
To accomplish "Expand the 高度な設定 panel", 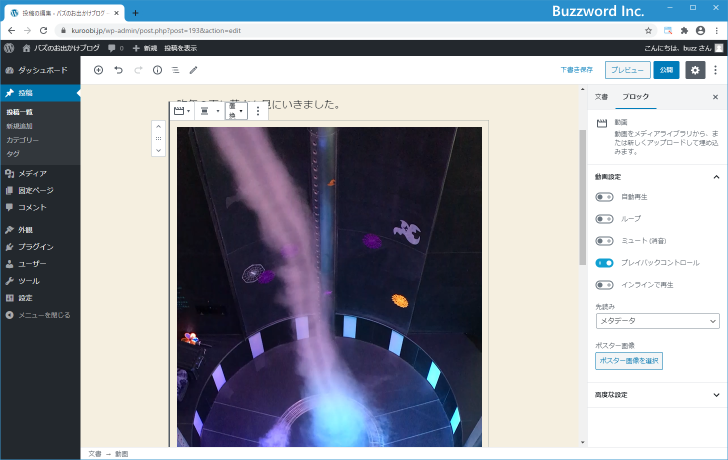I will (x=657, y=395).
